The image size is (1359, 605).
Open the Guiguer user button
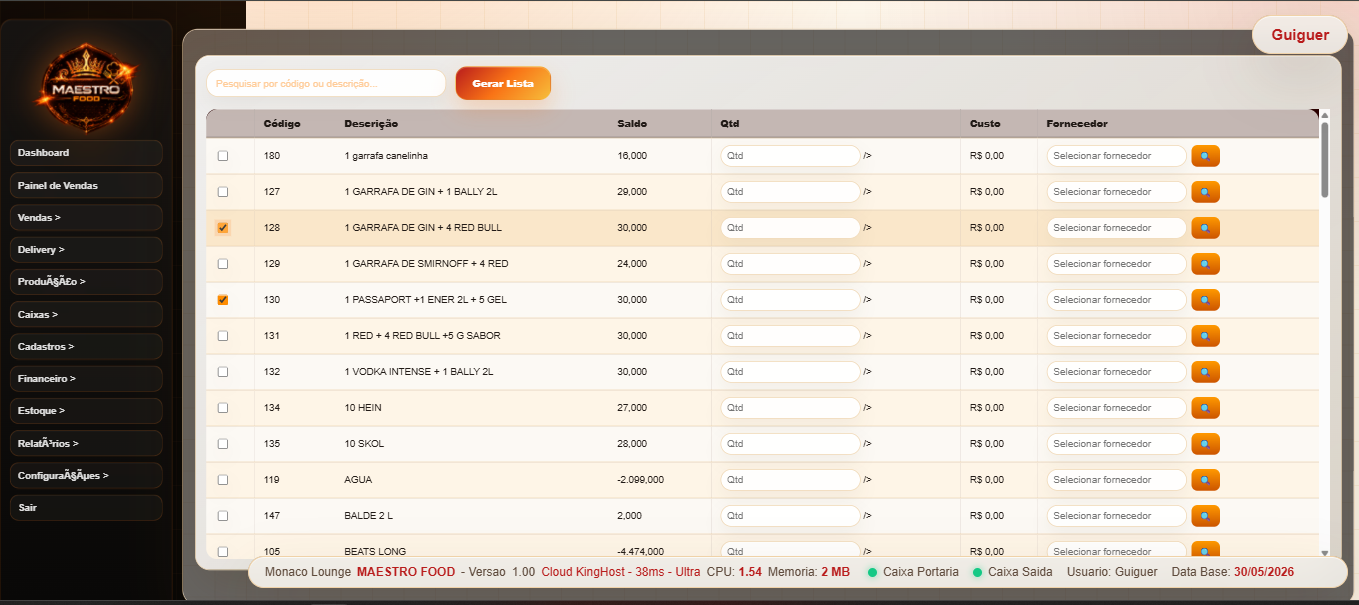(1300, 35)
